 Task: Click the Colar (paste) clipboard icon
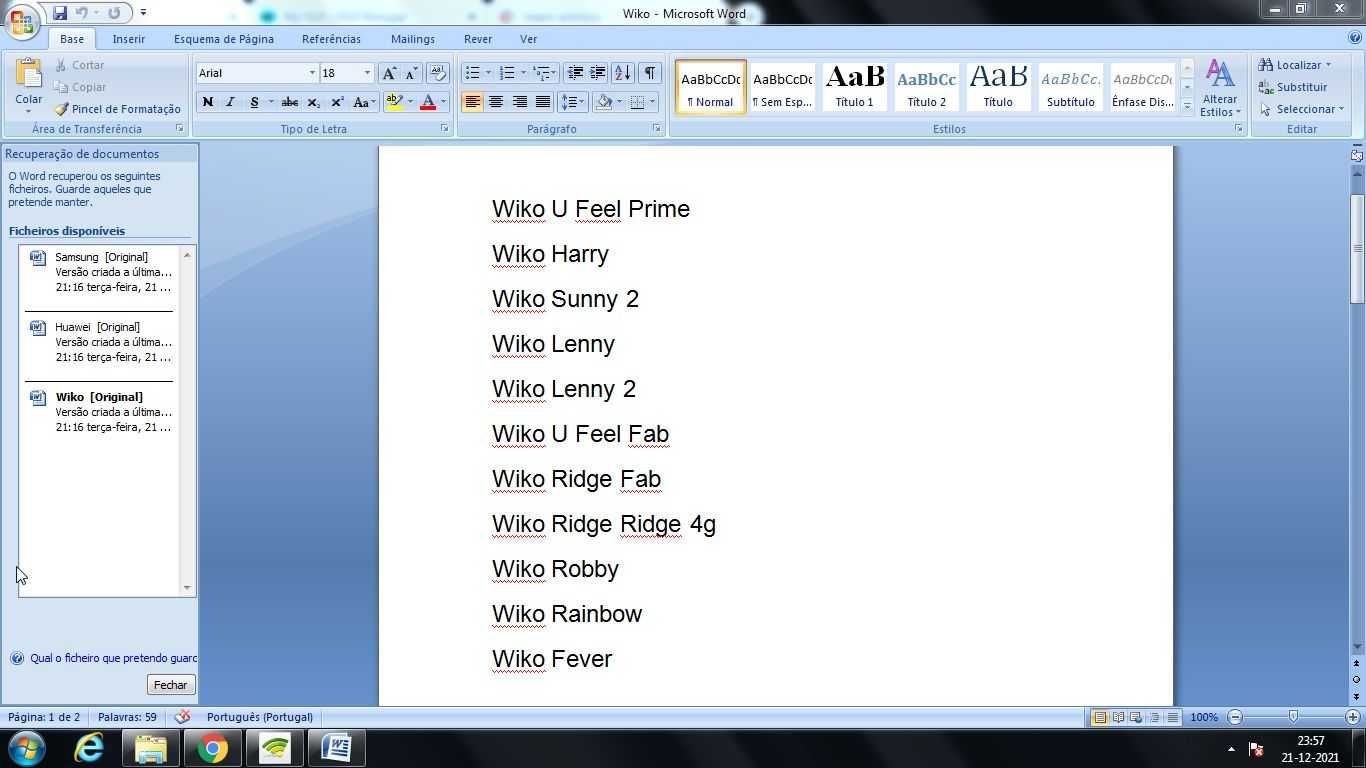coord(29,74)
